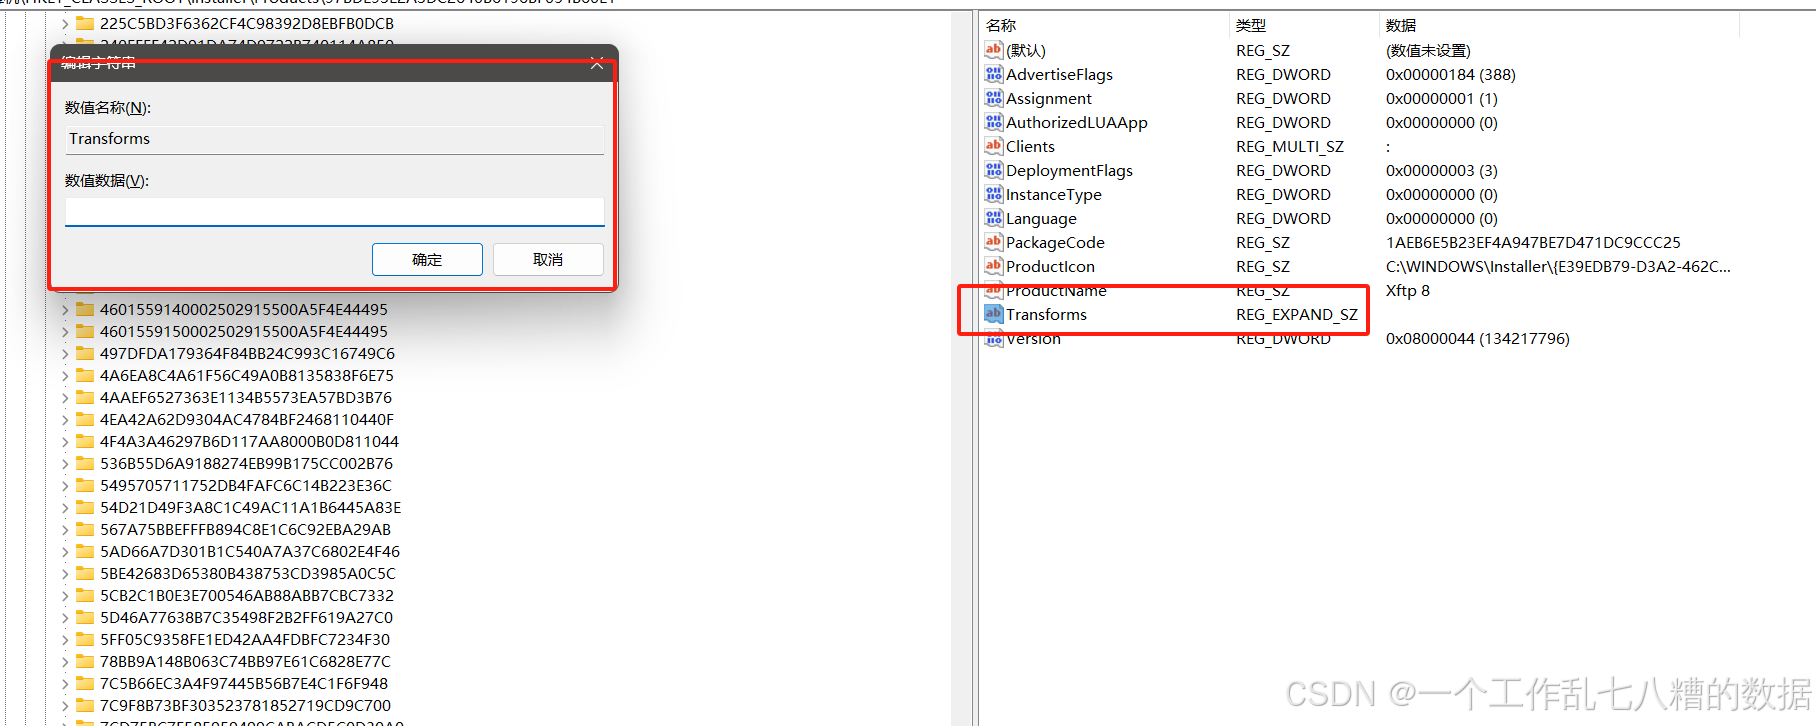Close the edit string dialog
This screenshot has width=1816, height=726.
[x=597, y=63]
